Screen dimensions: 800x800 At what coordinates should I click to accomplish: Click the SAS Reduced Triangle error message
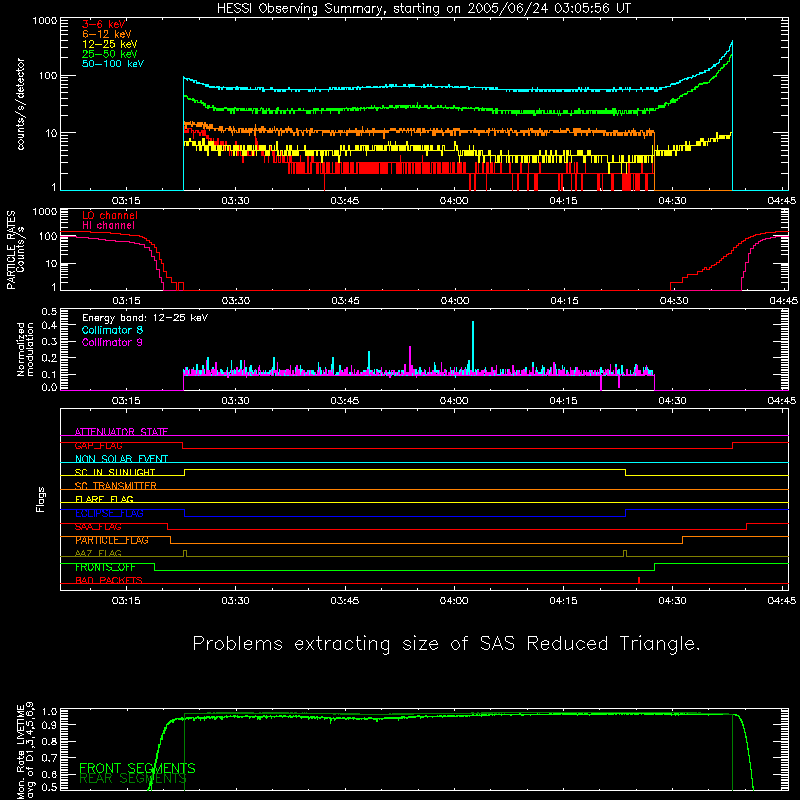(446, 644)
